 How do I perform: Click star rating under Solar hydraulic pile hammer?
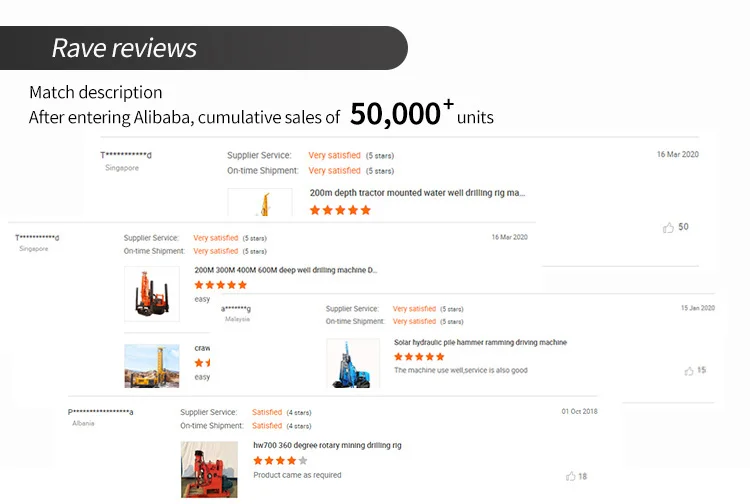click(419, 357)
